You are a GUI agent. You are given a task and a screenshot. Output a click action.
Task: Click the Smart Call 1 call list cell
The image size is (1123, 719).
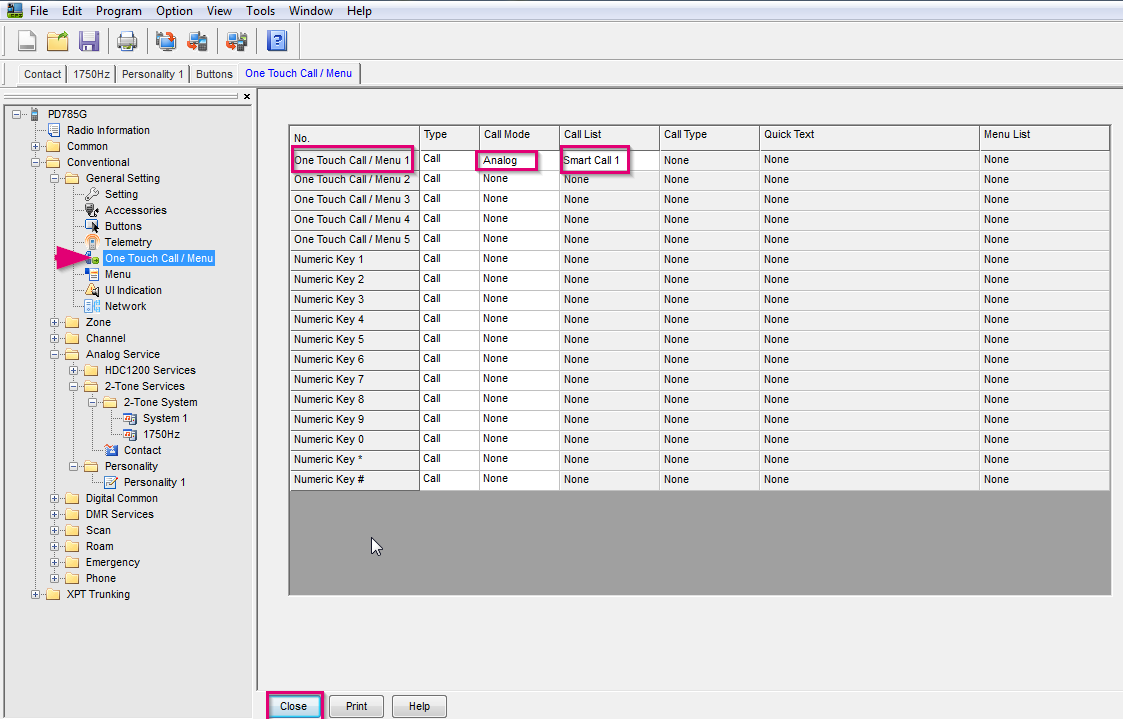pos(609,160)
